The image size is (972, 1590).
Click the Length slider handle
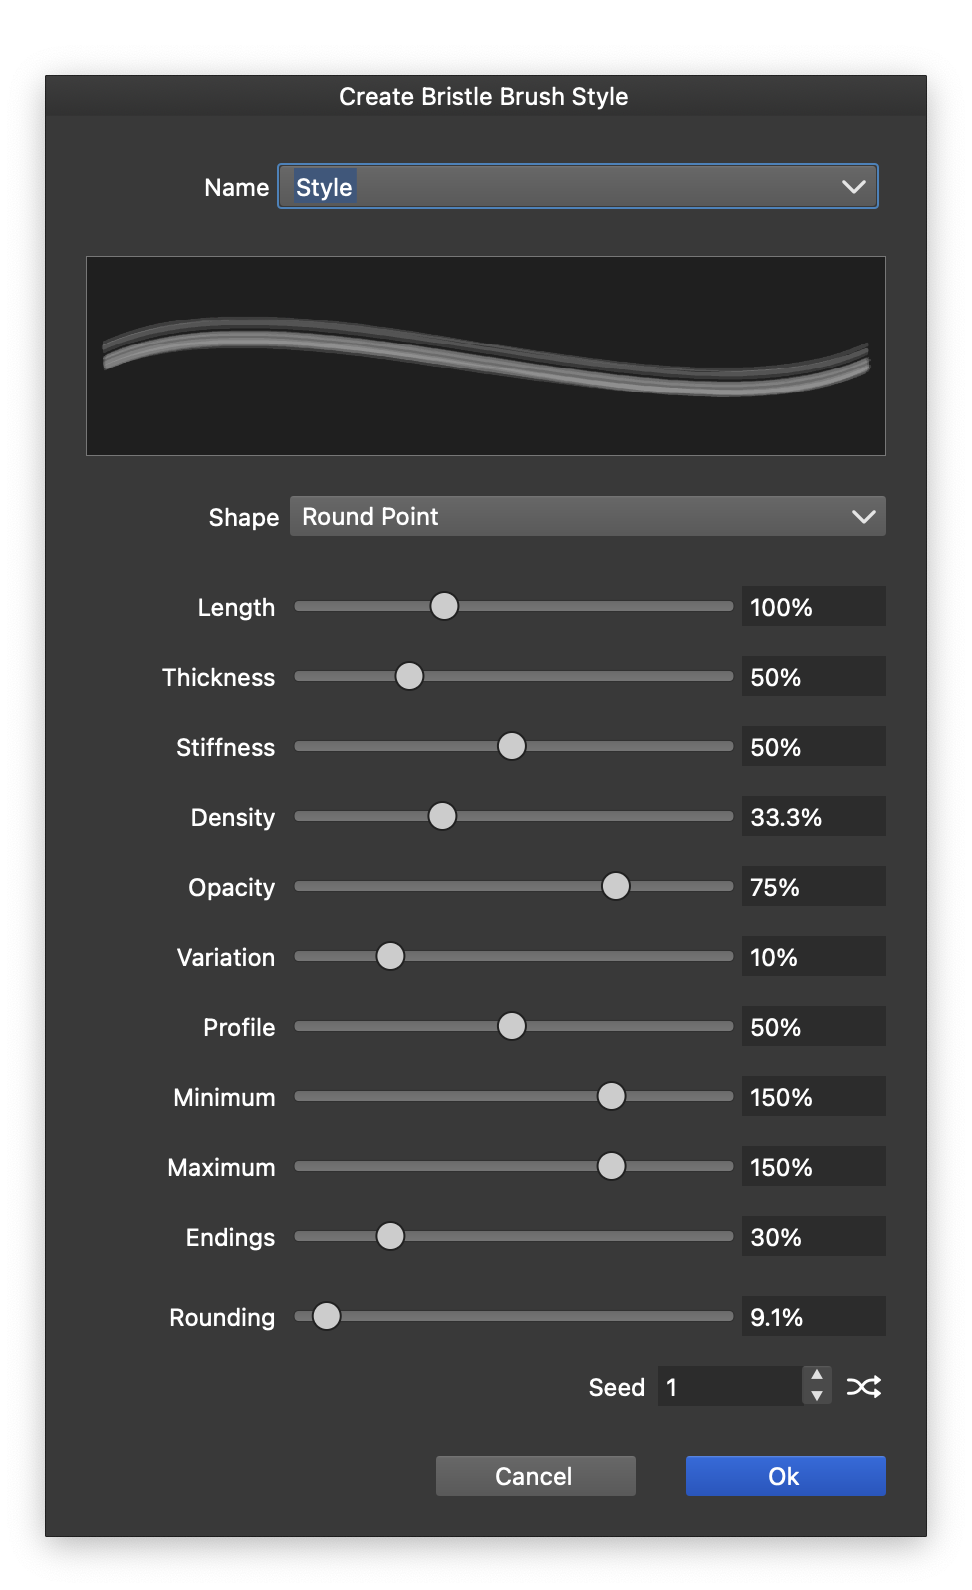(x=444, y=606)
